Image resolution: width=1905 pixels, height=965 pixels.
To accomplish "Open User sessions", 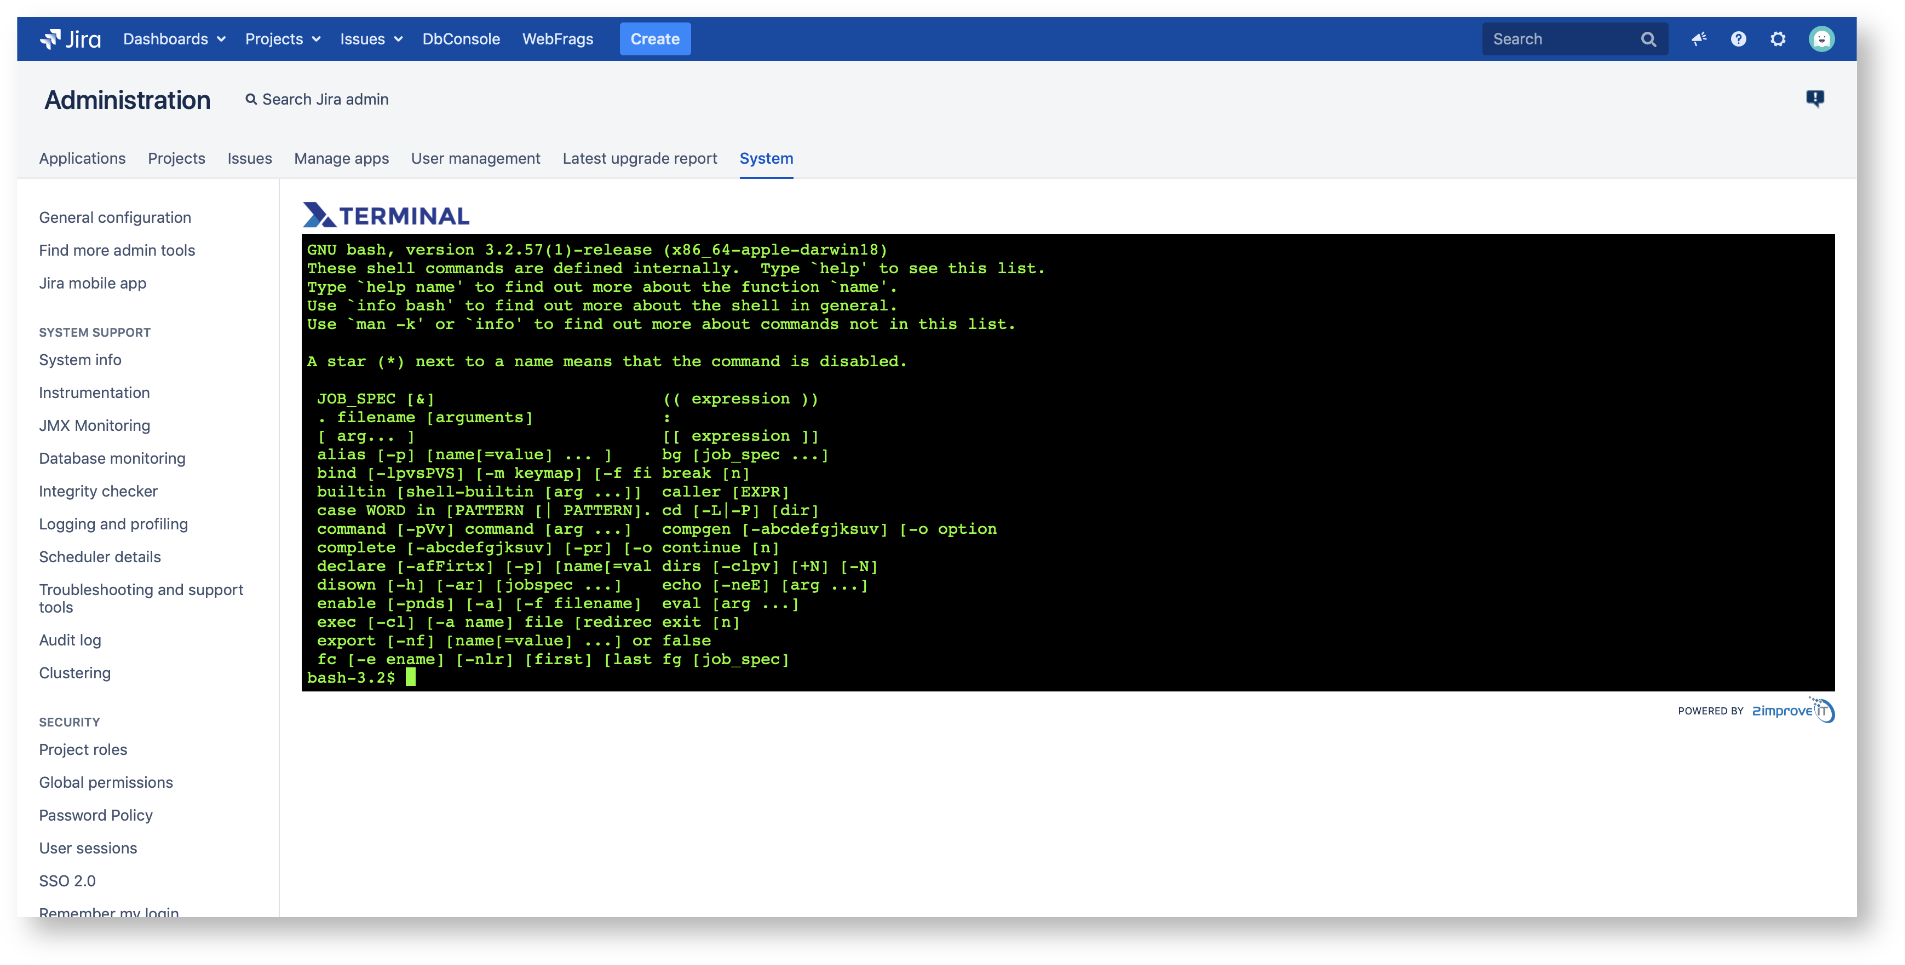I will coord(88,848).
